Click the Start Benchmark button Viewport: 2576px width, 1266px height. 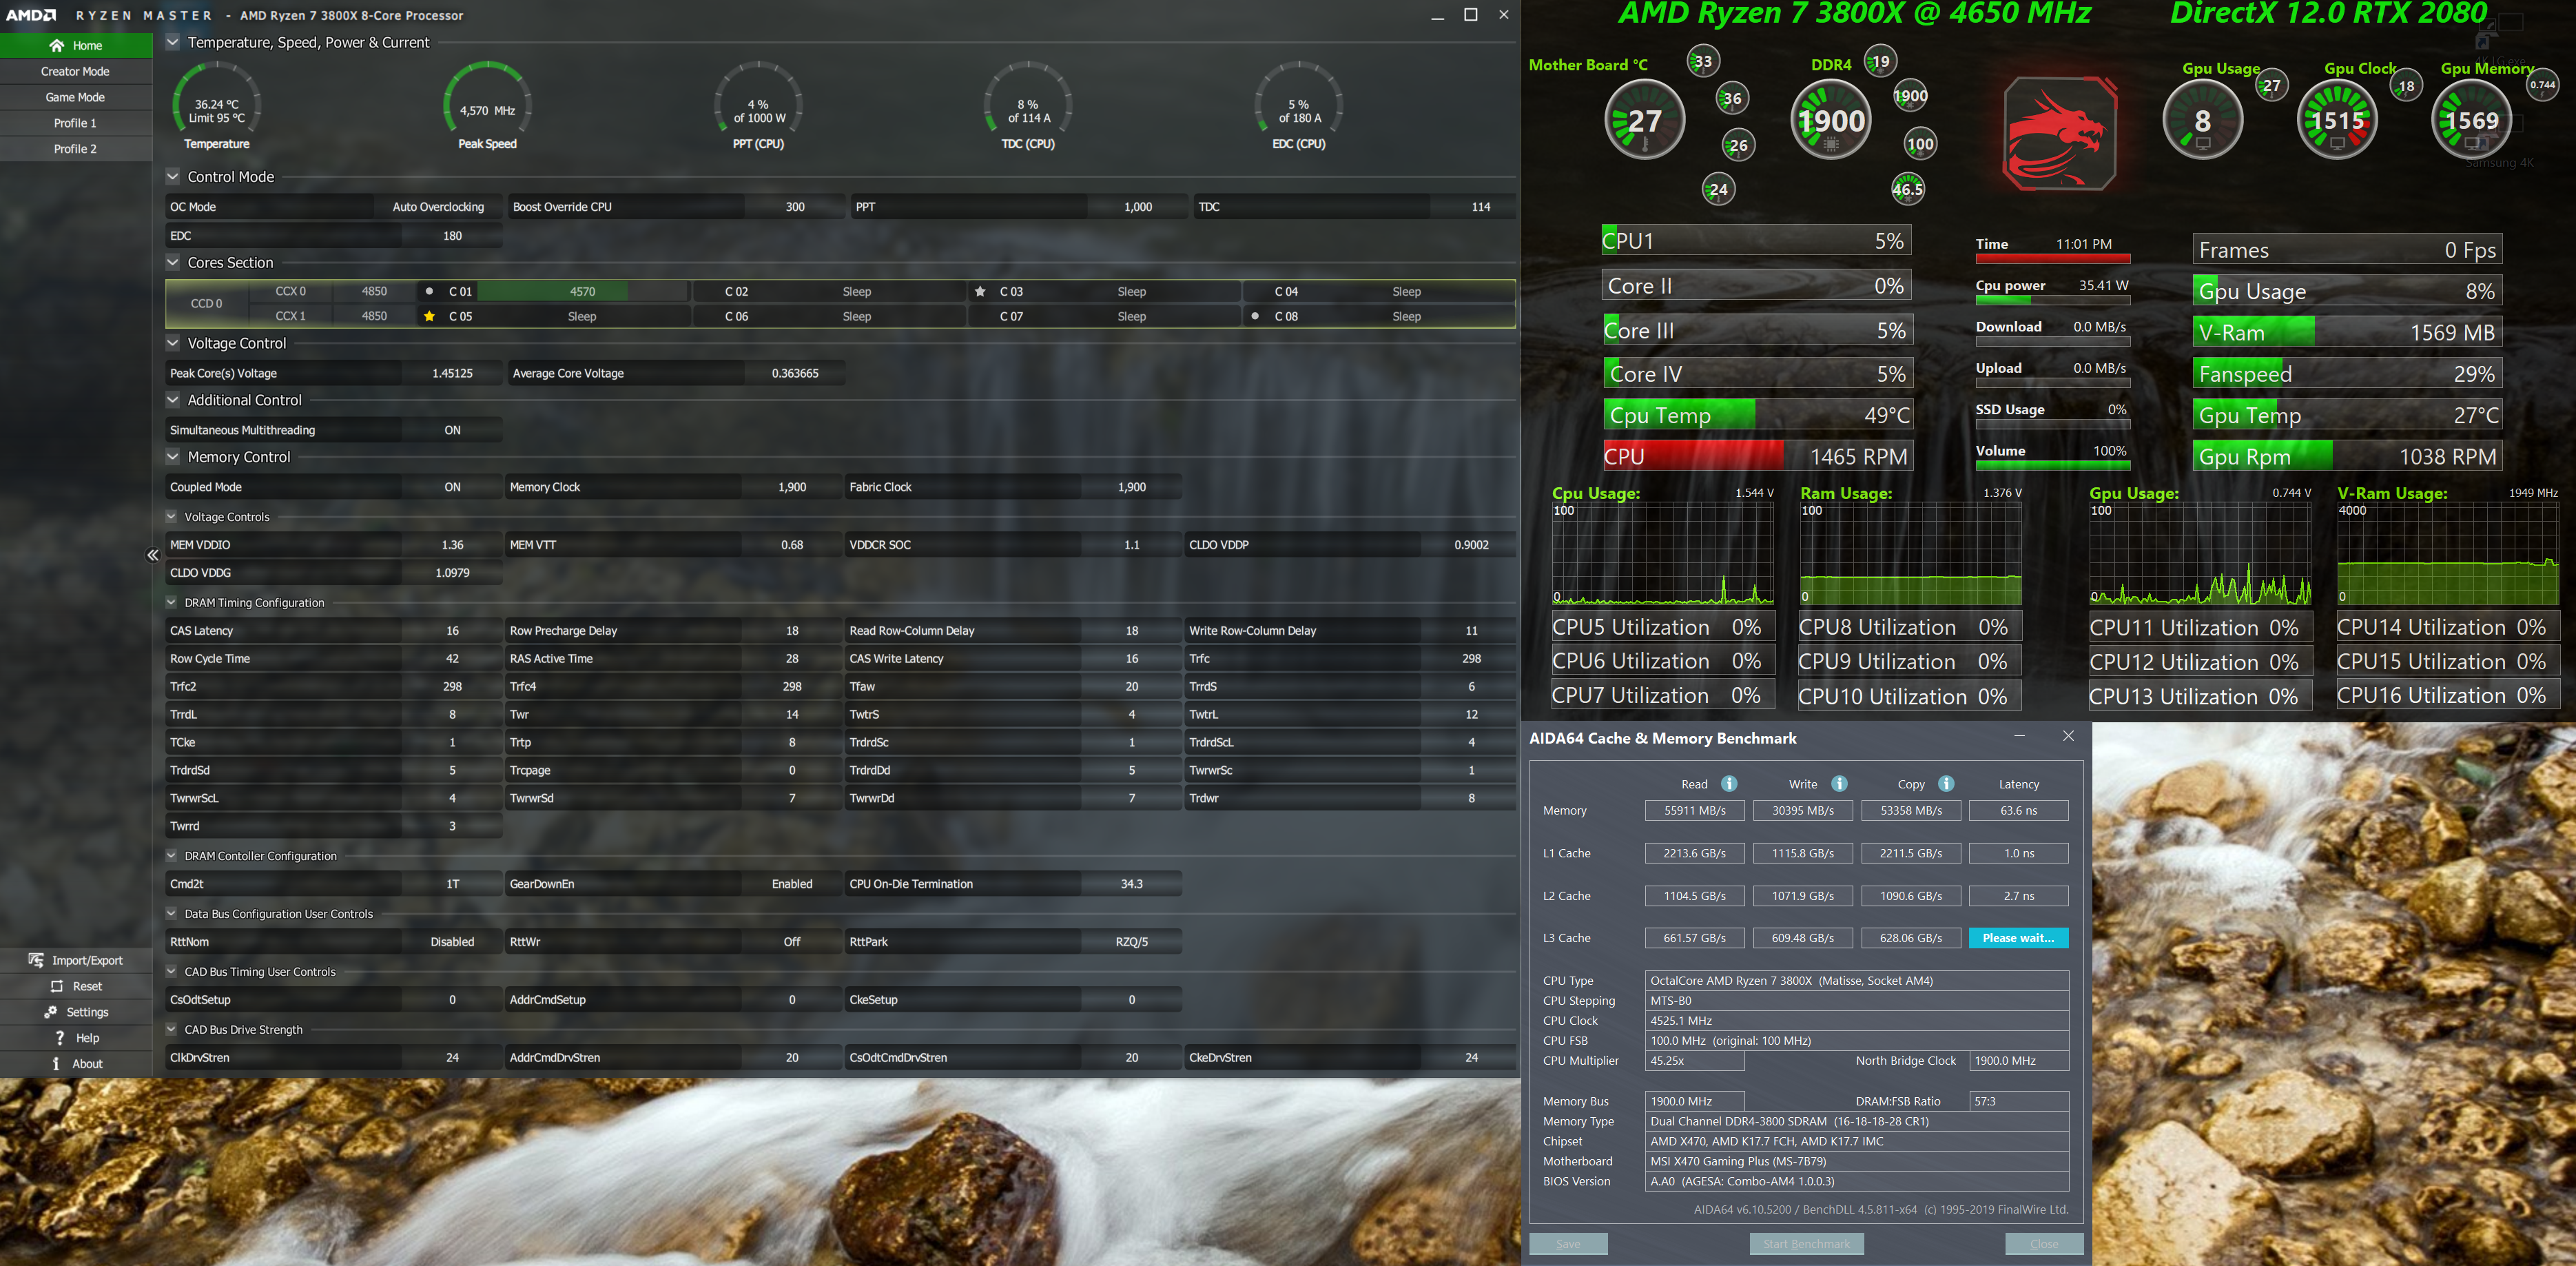pos(1806,1244)
